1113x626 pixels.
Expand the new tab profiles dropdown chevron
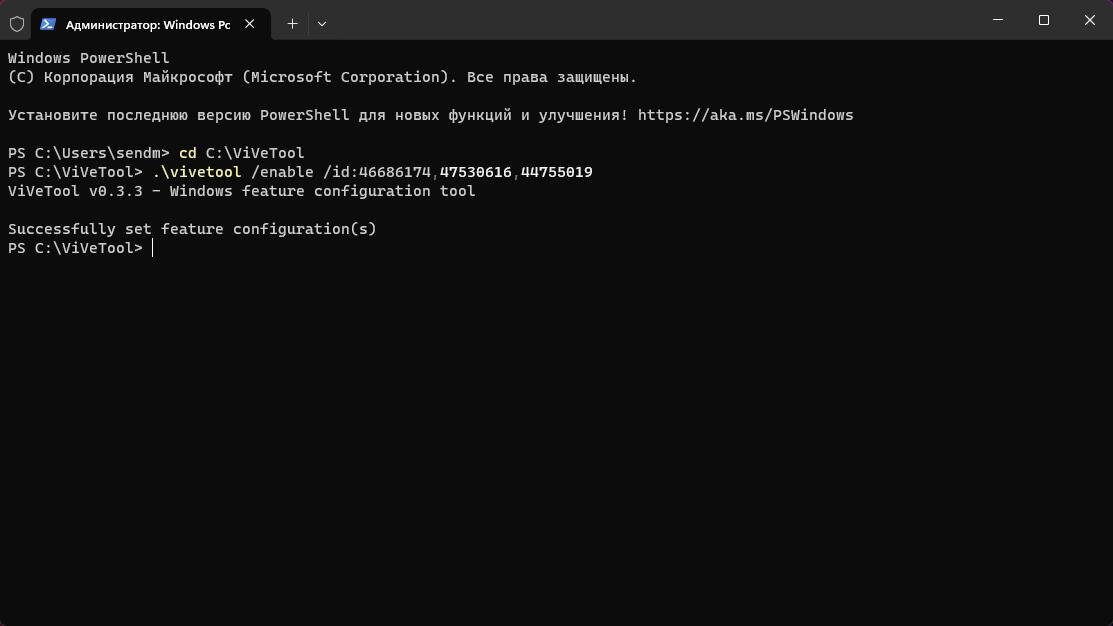pyautogui.click(x=322, y=24)
